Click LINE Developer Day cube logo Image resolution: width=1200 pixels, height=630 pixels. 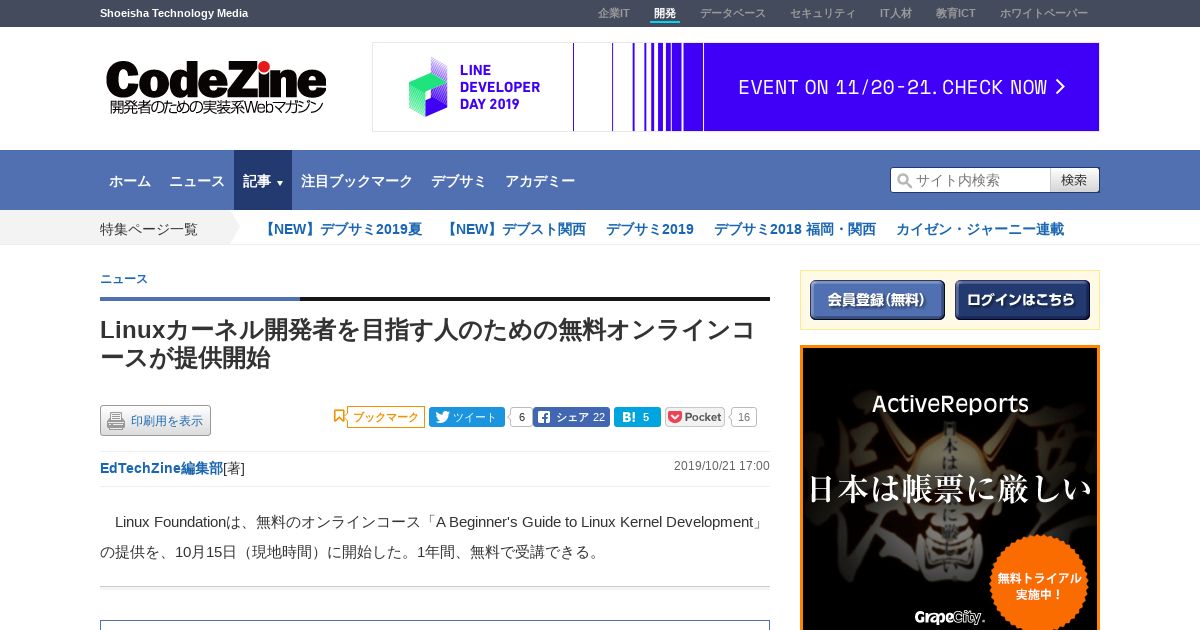(428, 87)
